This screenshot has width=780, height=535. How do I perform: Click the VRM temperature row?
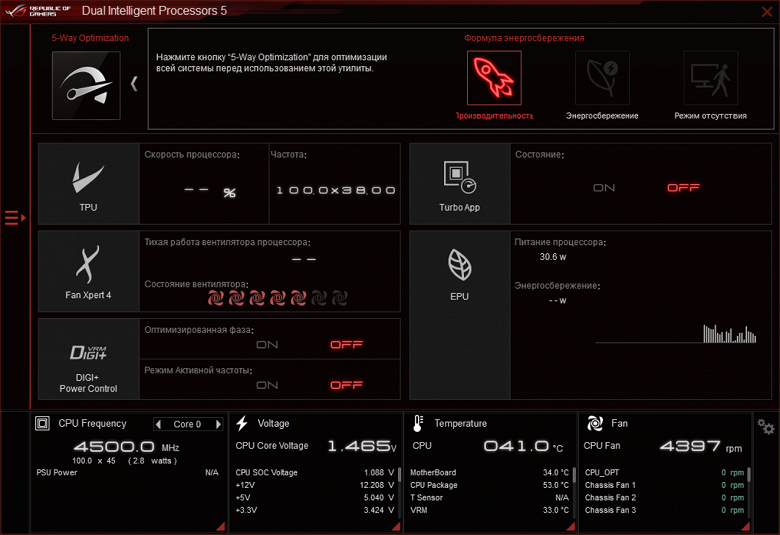click(x=489, y=510)
